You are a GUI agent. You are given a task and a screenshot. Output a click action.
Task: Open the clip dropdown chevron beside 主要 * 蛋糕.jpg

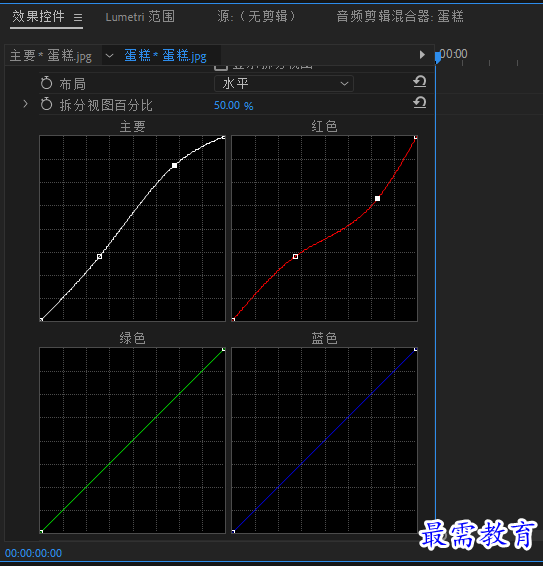tap(109, 56)
